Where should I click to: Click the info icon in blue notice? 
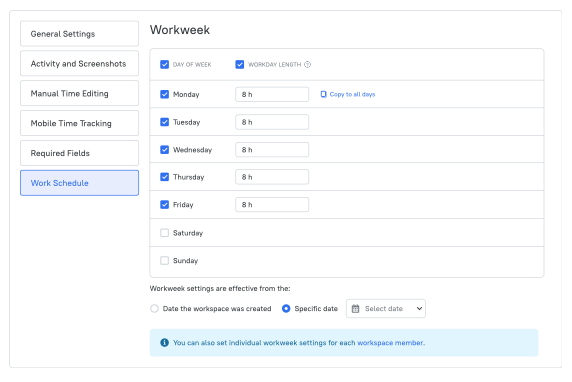(x=165, y=343)
